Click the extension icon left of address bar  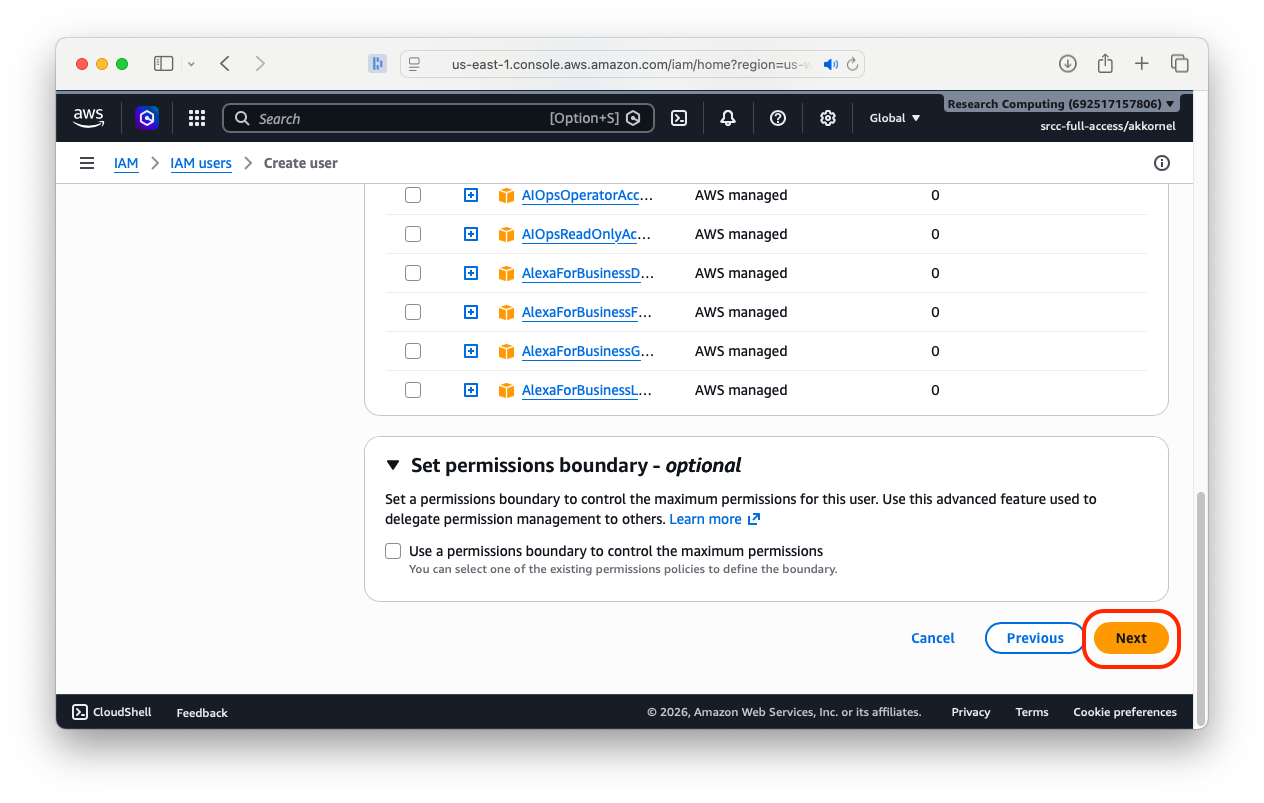pos(377,64)
